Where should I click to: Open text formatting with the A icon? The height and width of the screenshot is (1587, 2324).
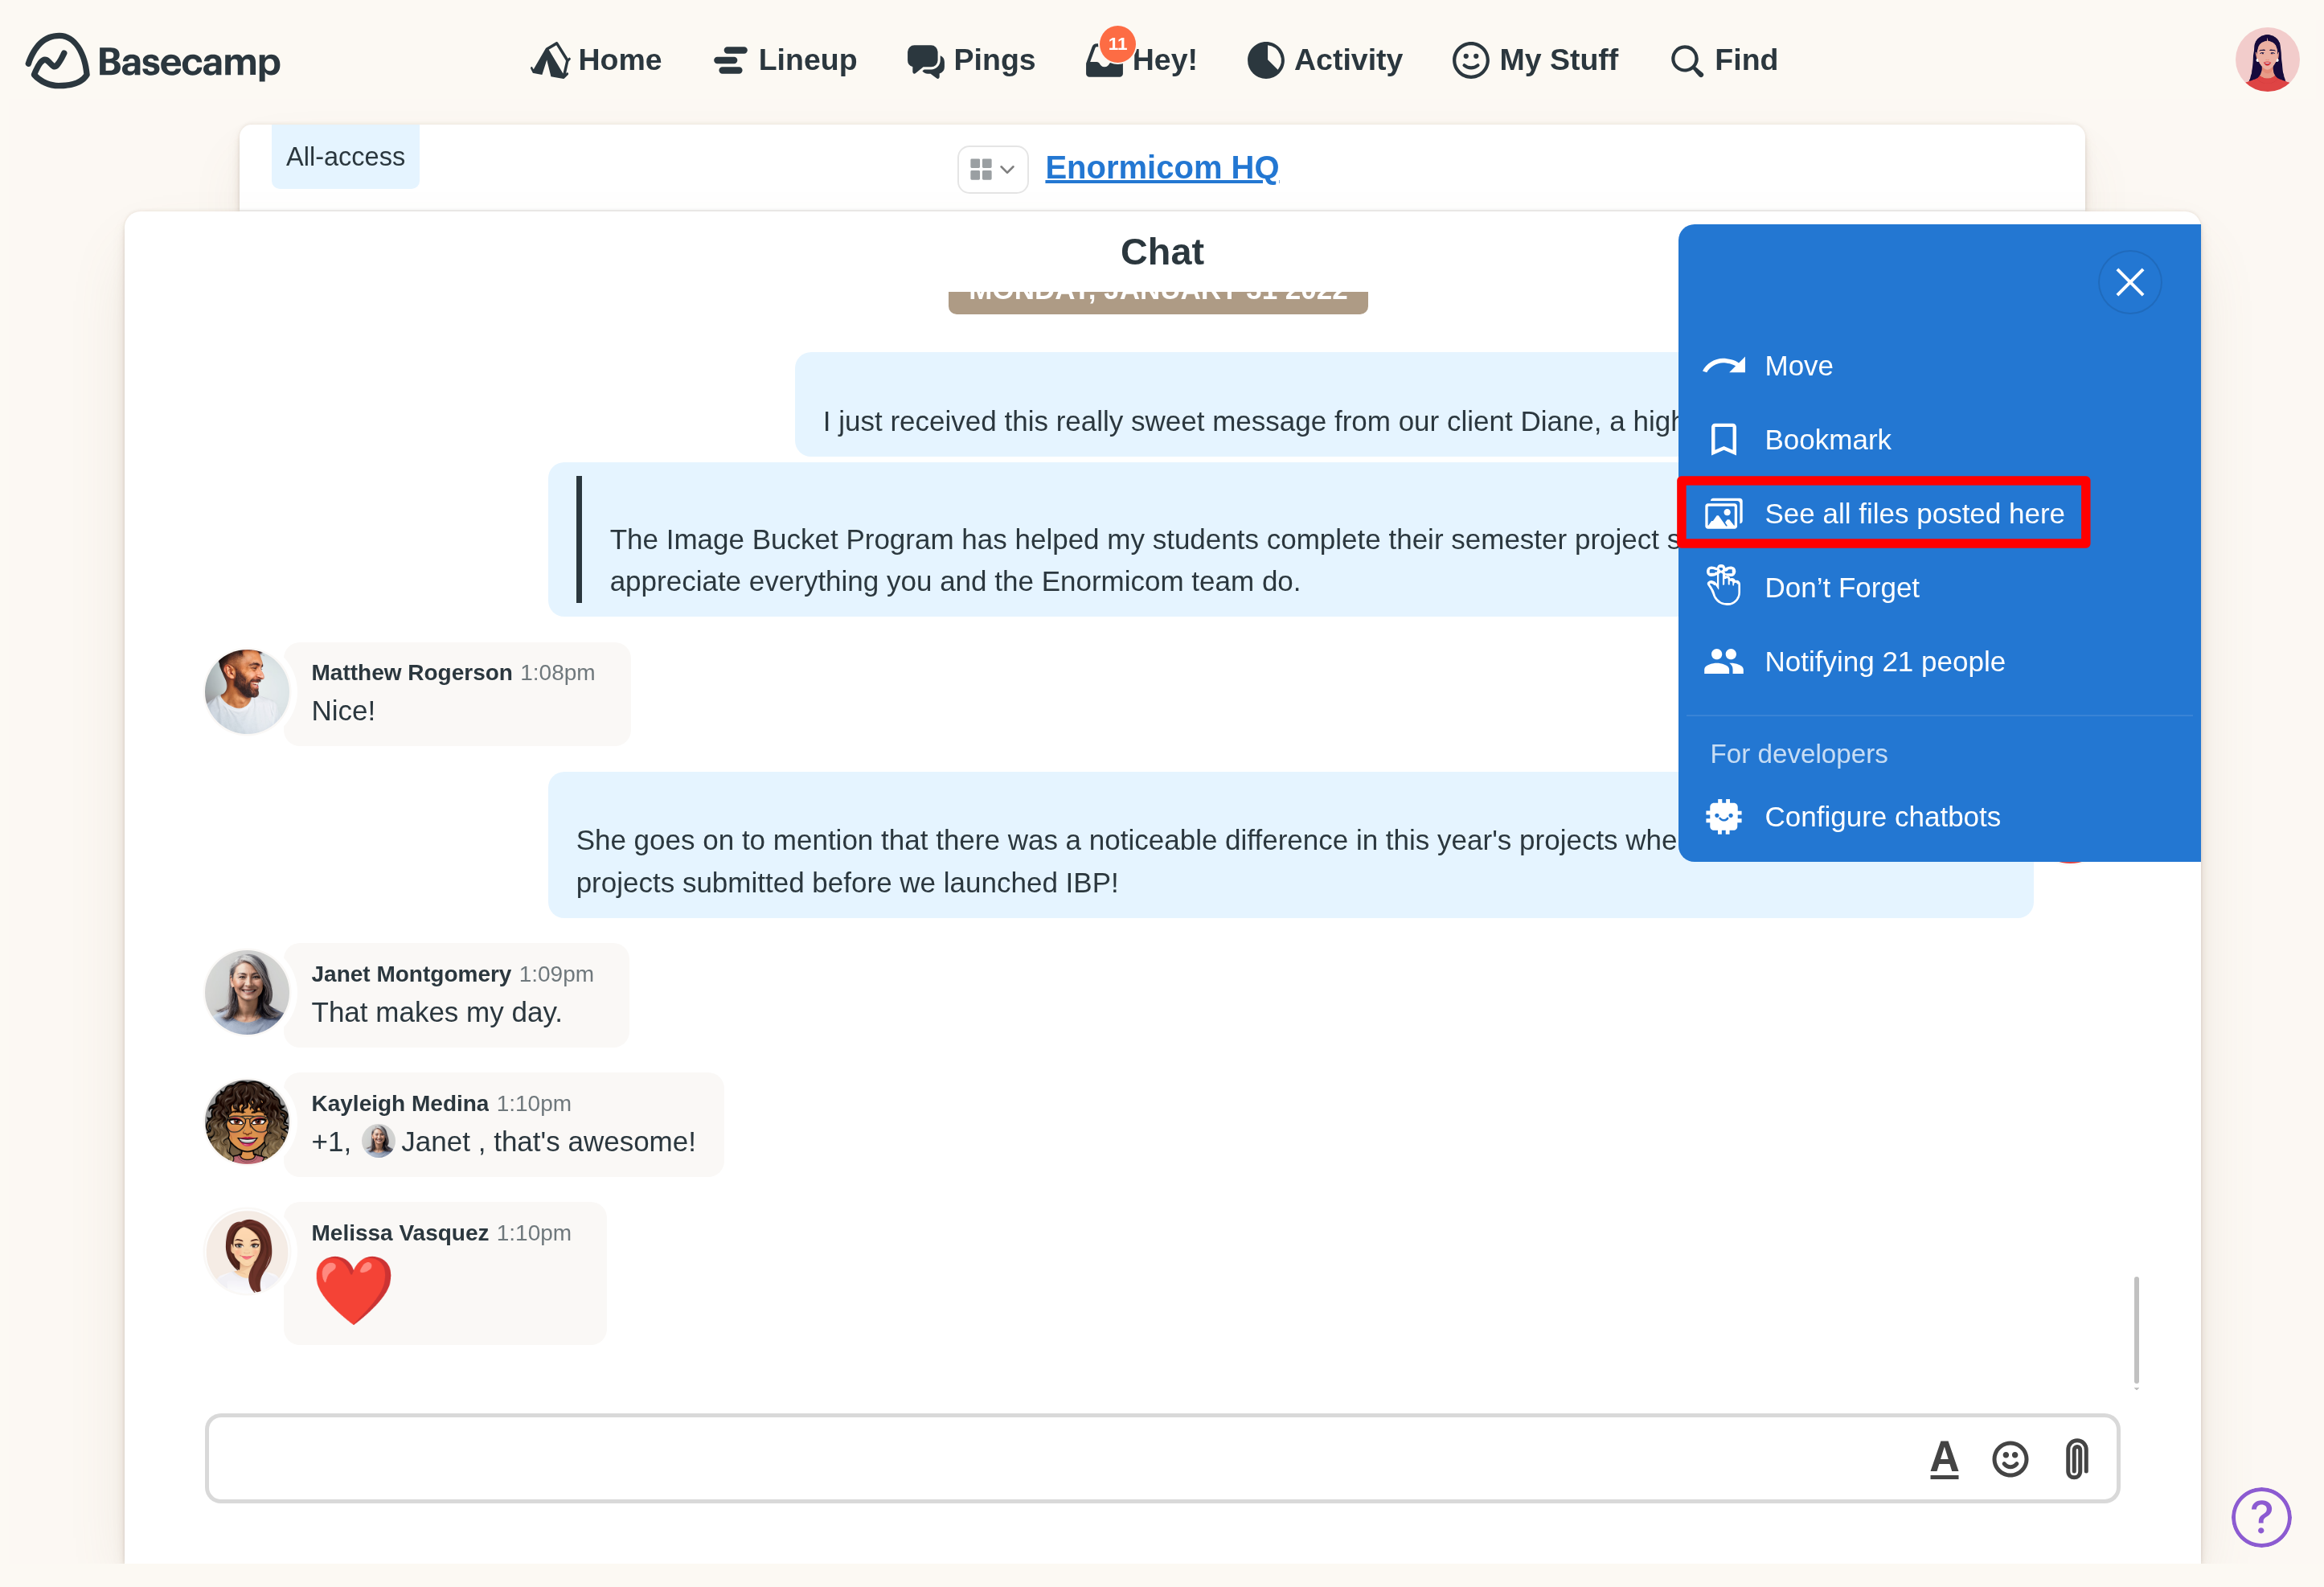[1944, 1459]
